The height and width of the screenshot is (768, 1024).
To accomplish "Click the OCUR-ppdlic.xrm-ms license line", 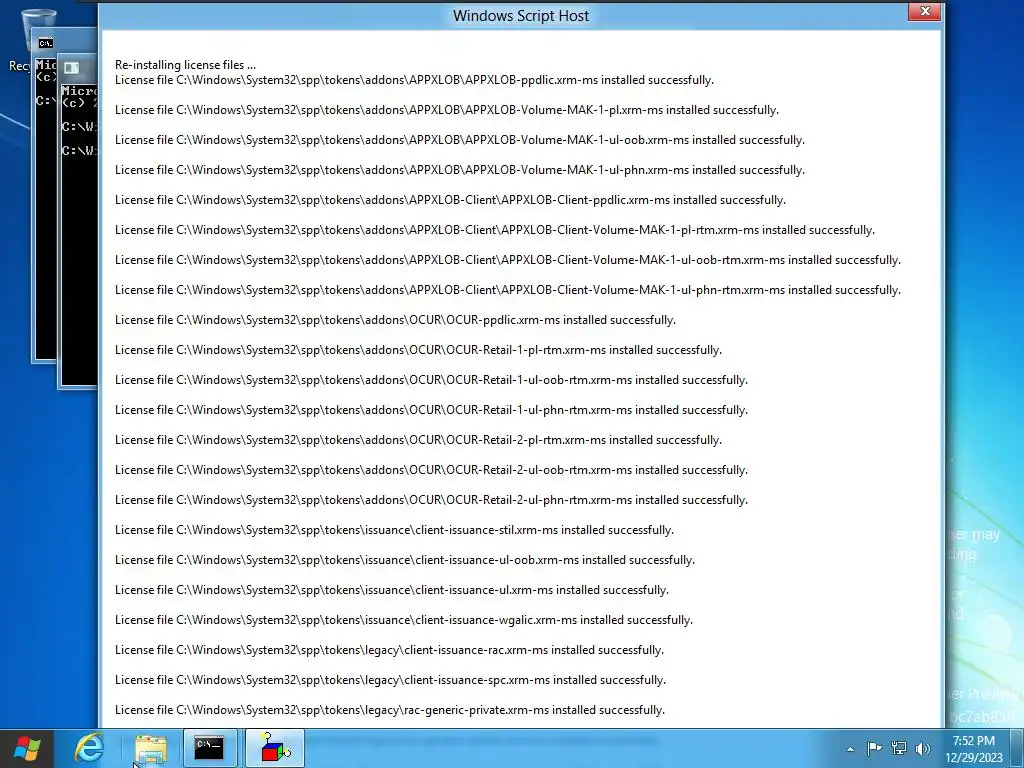I will point(395,320).
